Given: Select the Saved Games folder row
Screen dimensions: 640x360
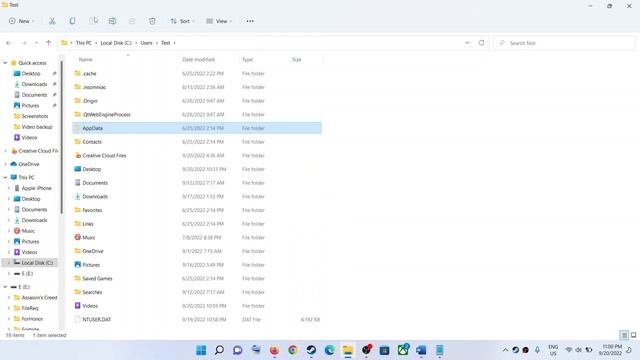Looking at the screenshot, I should (x=197, y=278).
